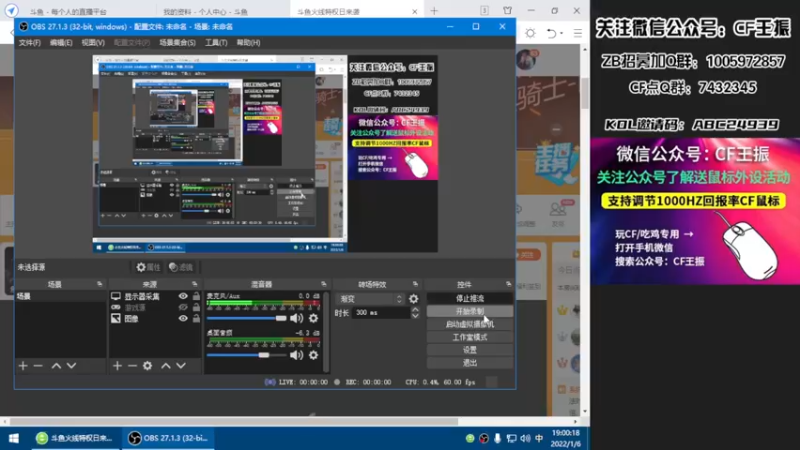Increase 时长 duration with up arrow
The height and width of the screenshot is (450, 800).
pos(415,310)
